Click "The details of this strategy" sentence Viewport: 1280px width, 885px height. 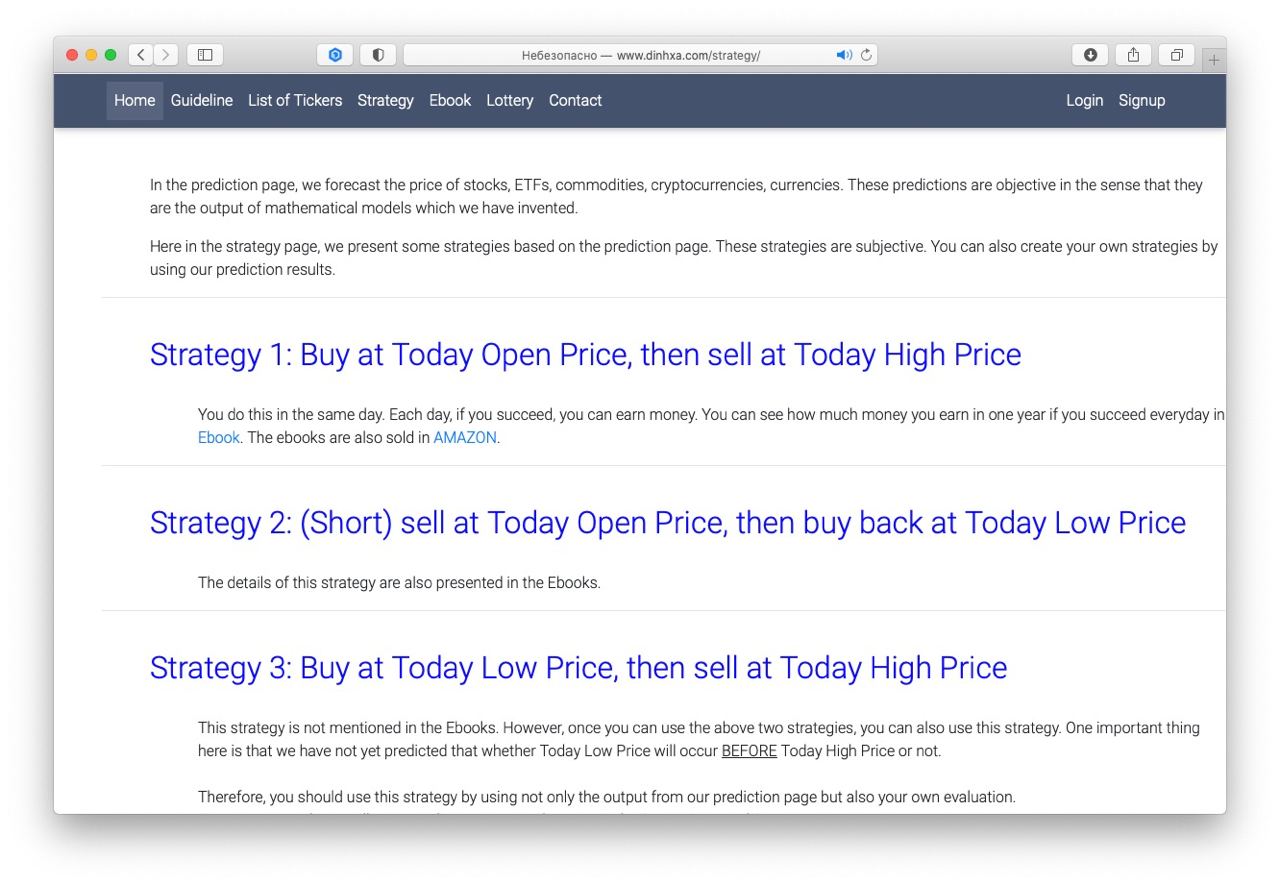click(399, 582)
